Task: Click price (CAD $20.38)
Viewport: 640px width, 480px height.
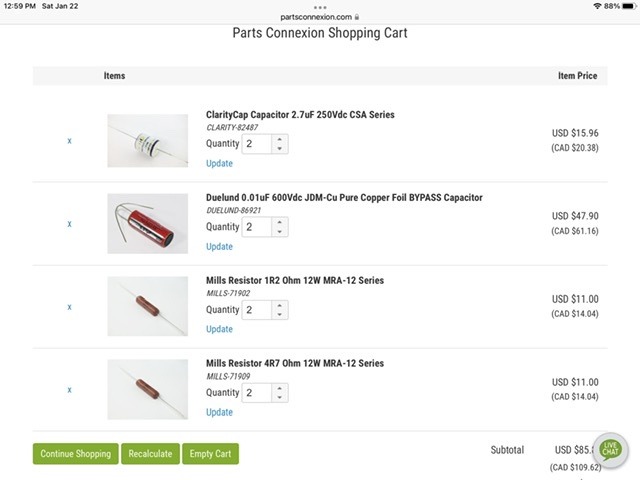Action: [575, 148]
